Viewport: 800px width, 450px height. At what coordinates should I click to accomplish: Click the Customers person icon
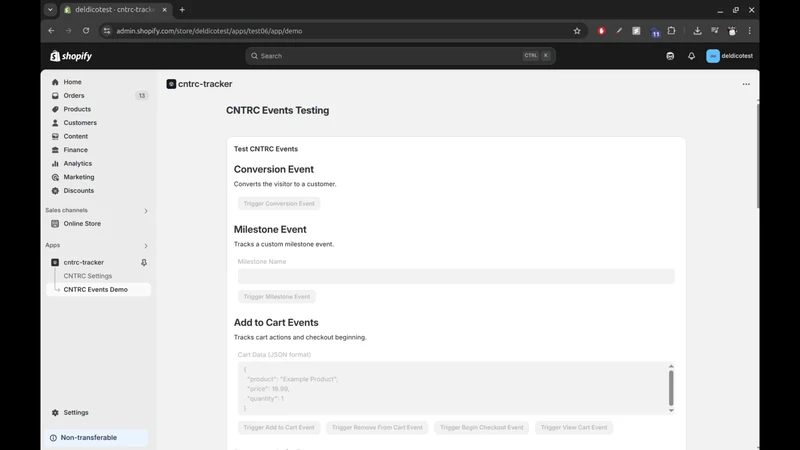pyautogui.click(x=55, y=122)
